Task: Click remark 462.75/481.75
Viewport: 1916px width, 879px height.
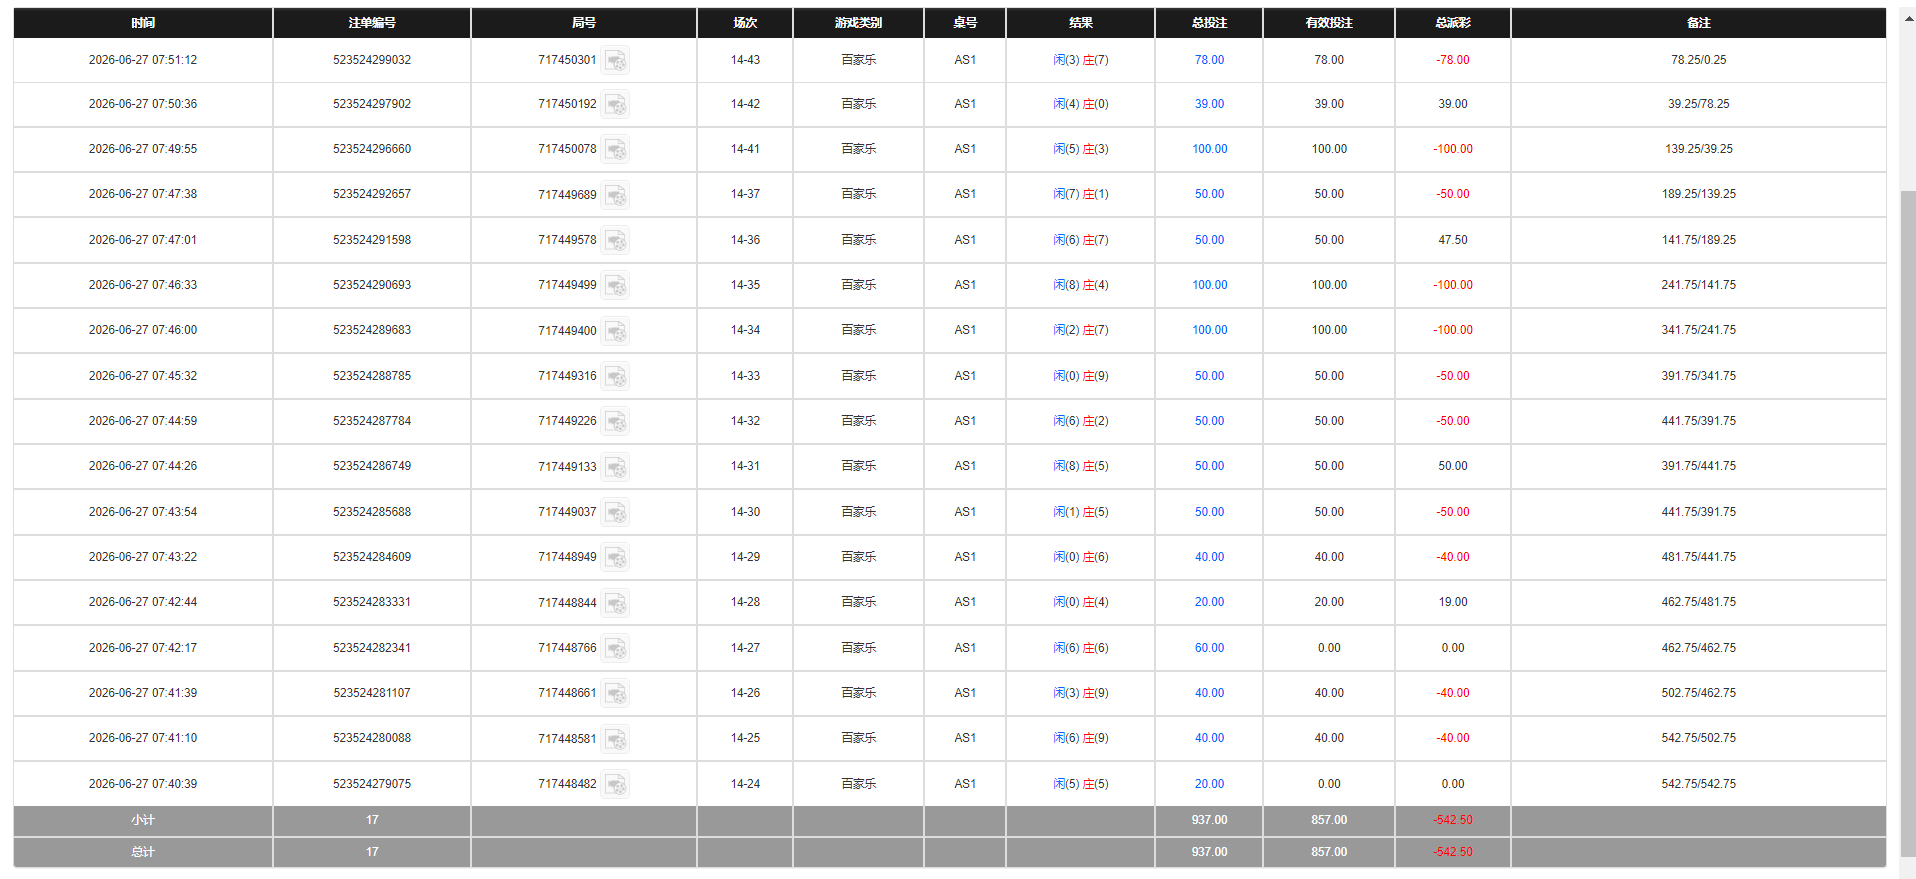Action: click(1698, 602)
